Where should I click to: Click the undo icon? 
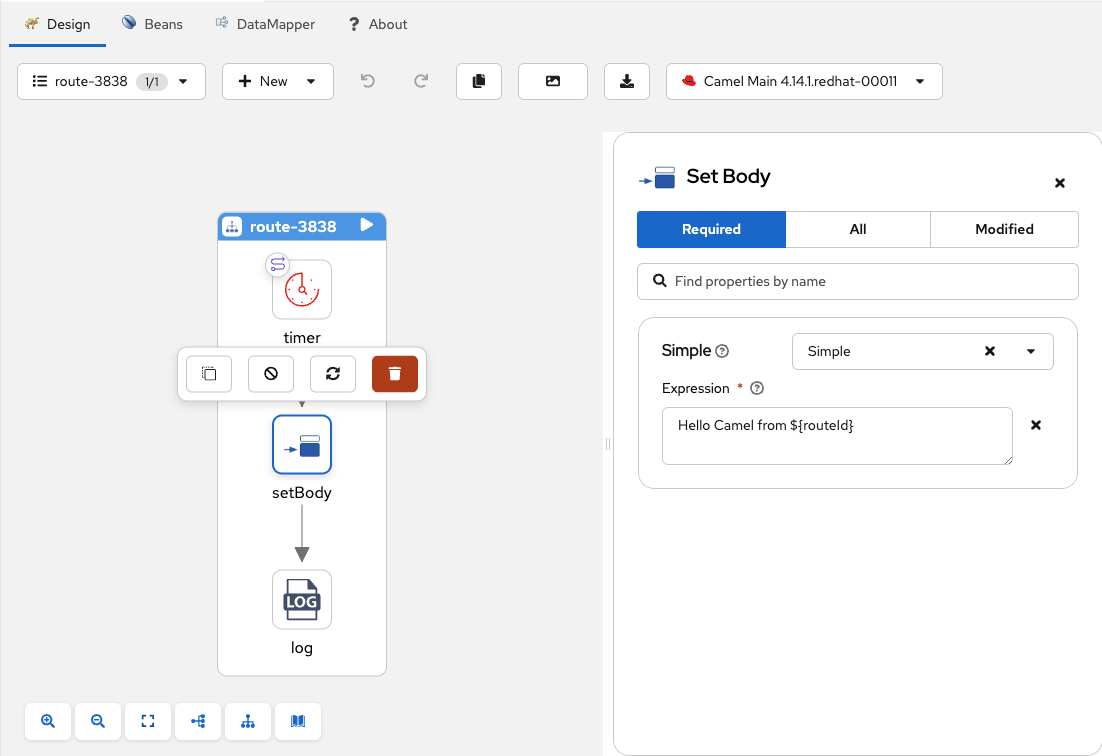tap(368, 82)
